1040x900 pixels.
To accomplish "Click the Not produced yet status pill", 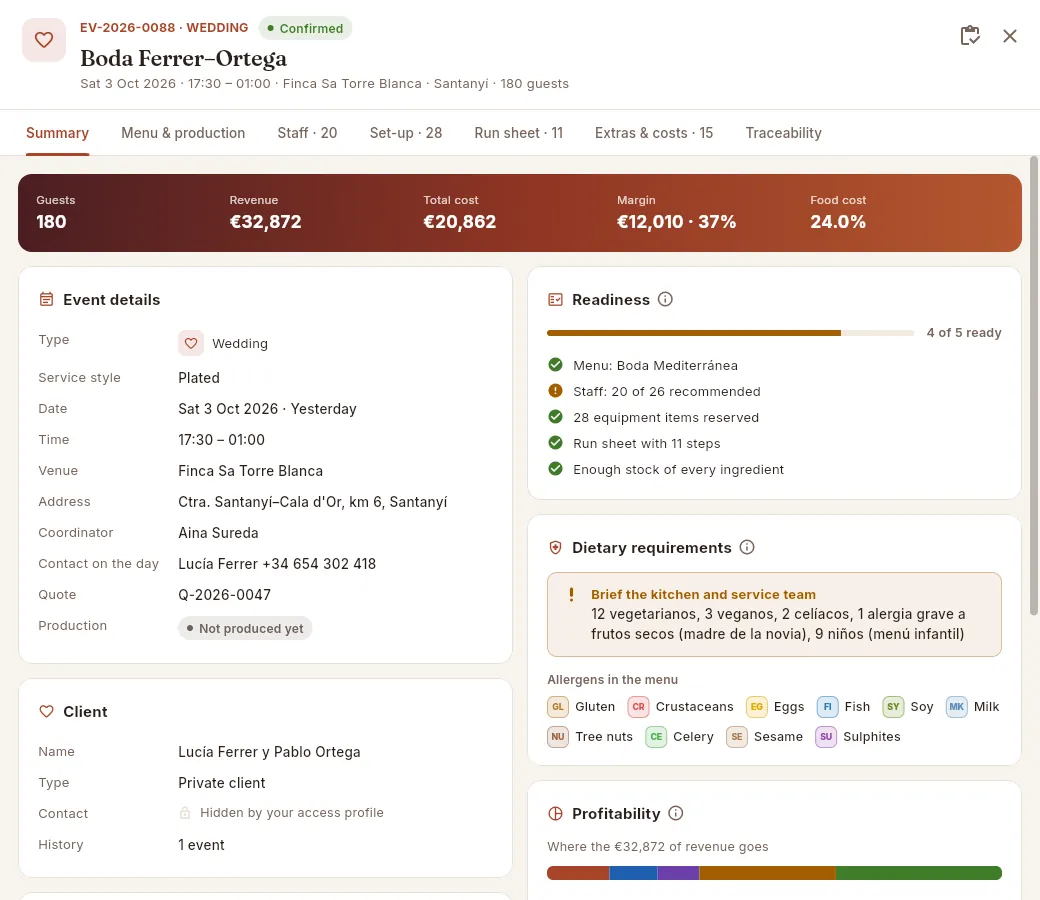I will [245, 628].
